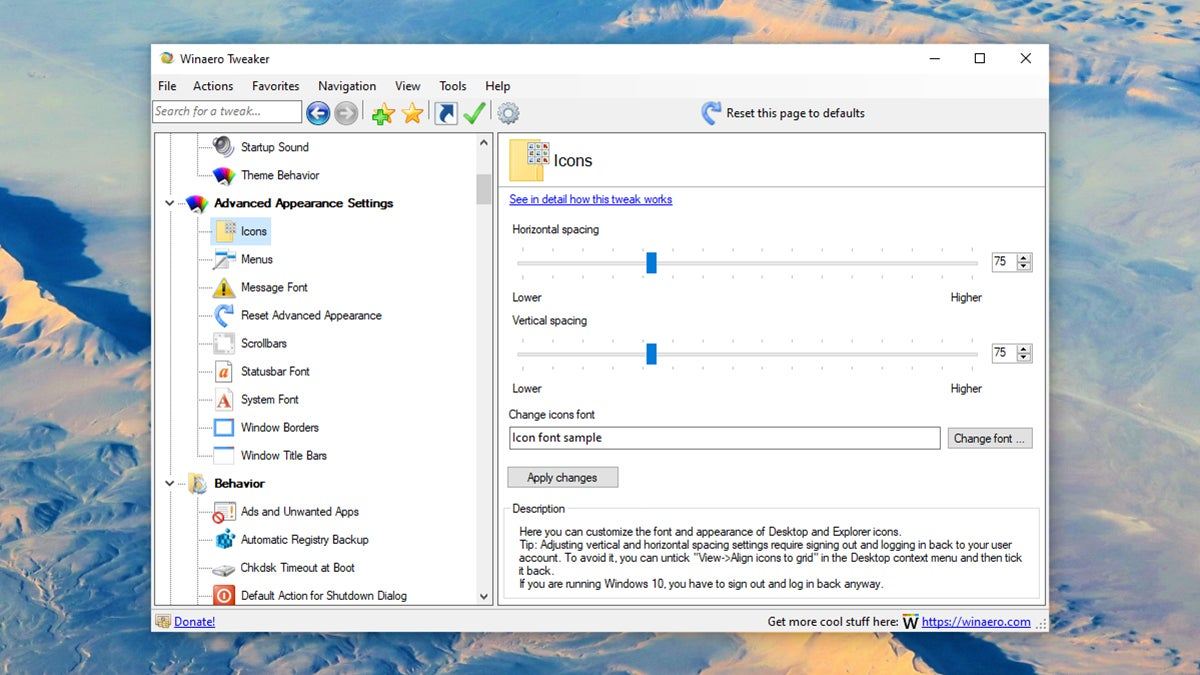
Task: Click the Vertical spacing slider handle
Action: point(651,353)
